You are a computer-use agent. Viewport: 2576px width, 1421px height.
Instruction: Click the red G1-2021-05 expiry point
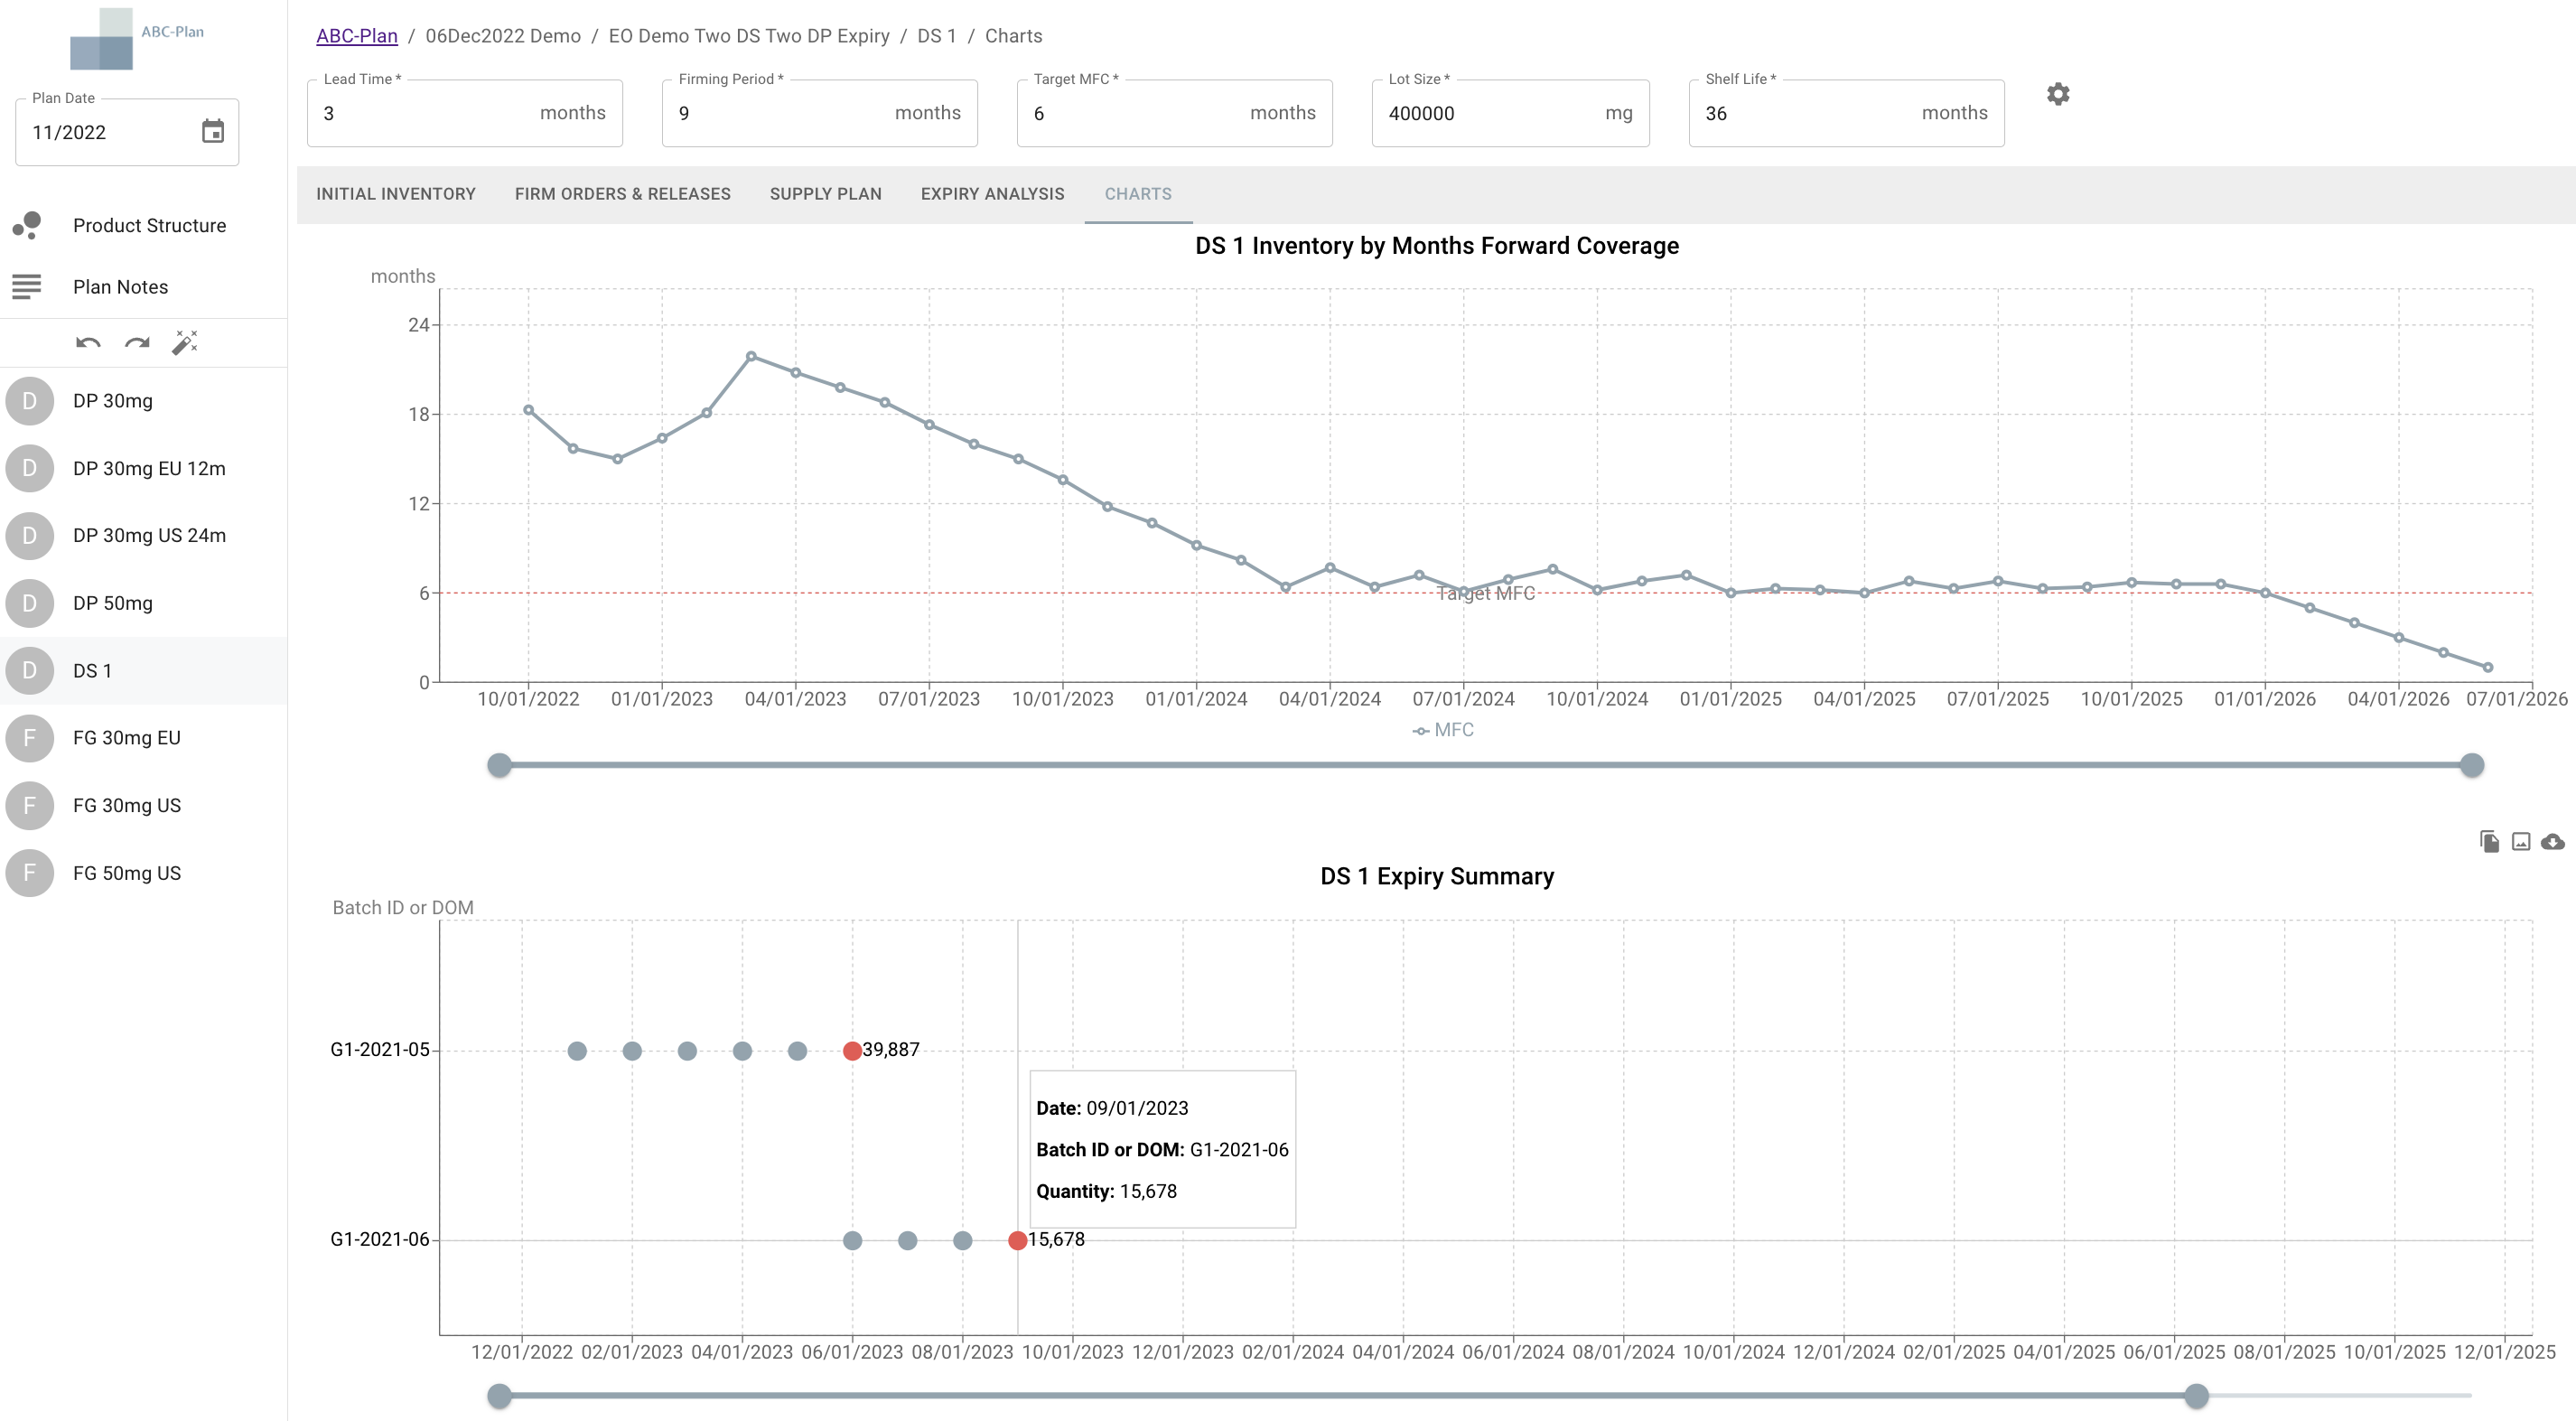click(x=852, y=1051)
